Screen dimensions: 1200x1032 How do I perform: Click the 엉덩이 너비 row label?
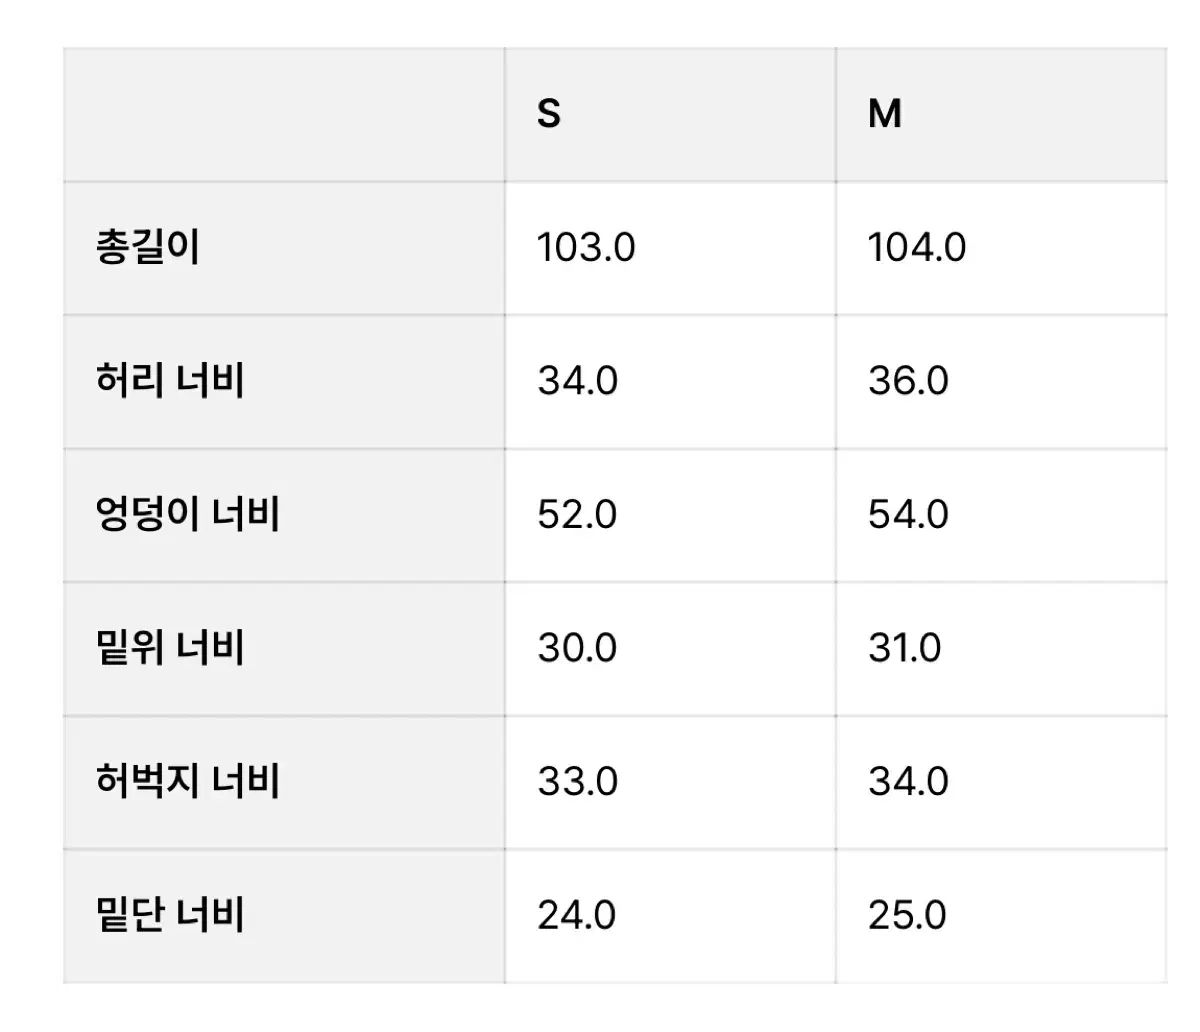(187, 514)
